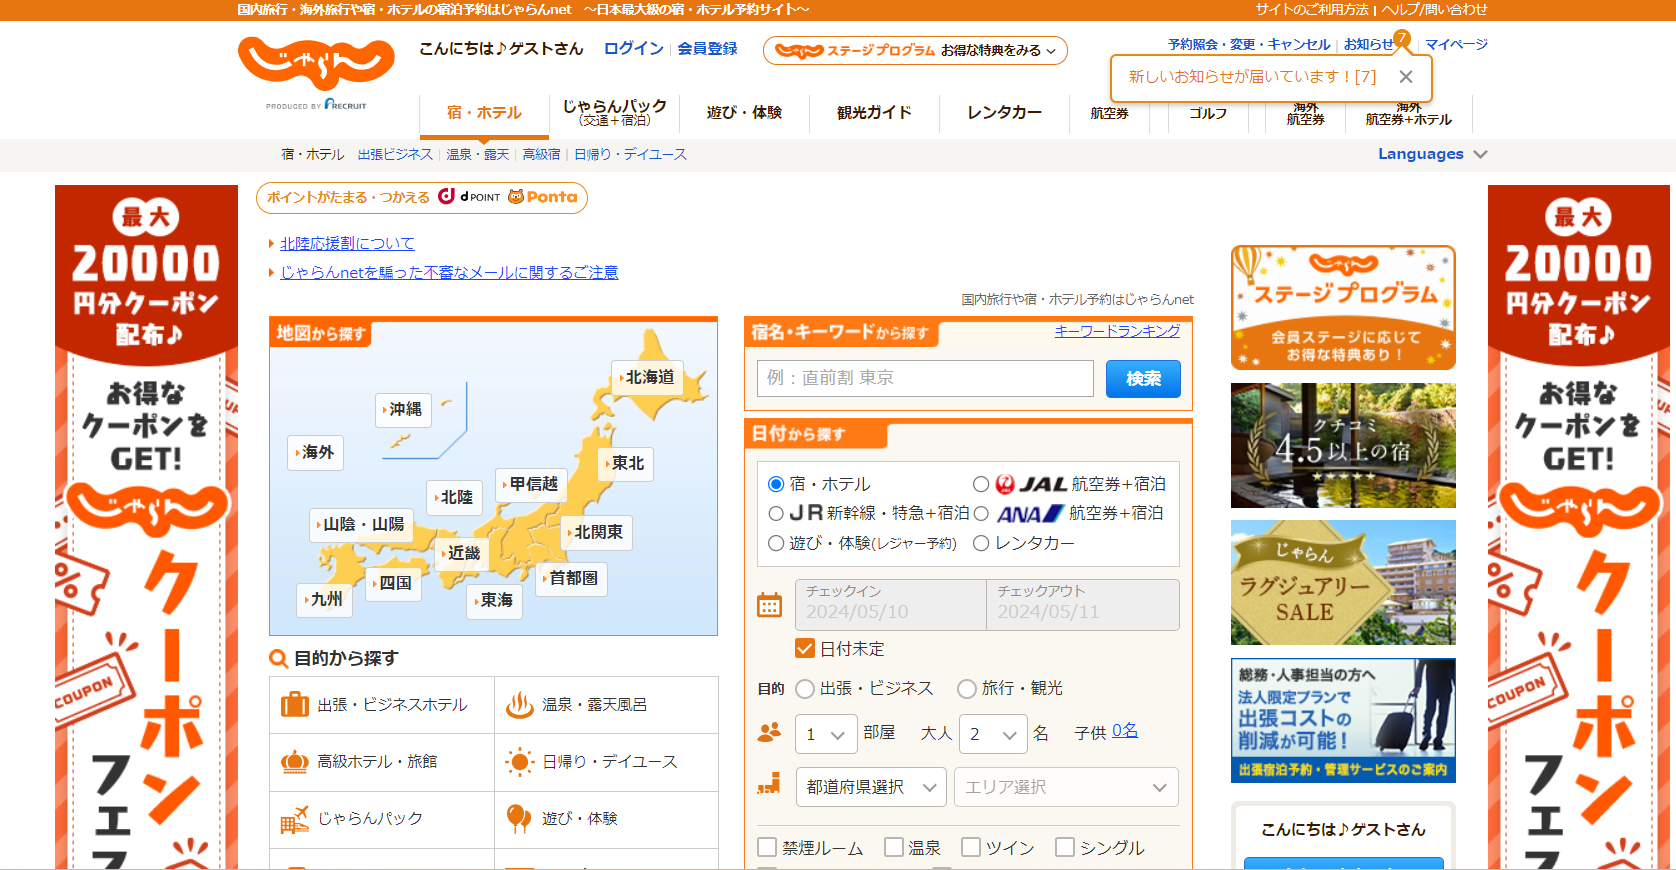Viewport: 1676px width, 870px height.
Task: Open the ゴルフ tab
Action: point(1207,113)
